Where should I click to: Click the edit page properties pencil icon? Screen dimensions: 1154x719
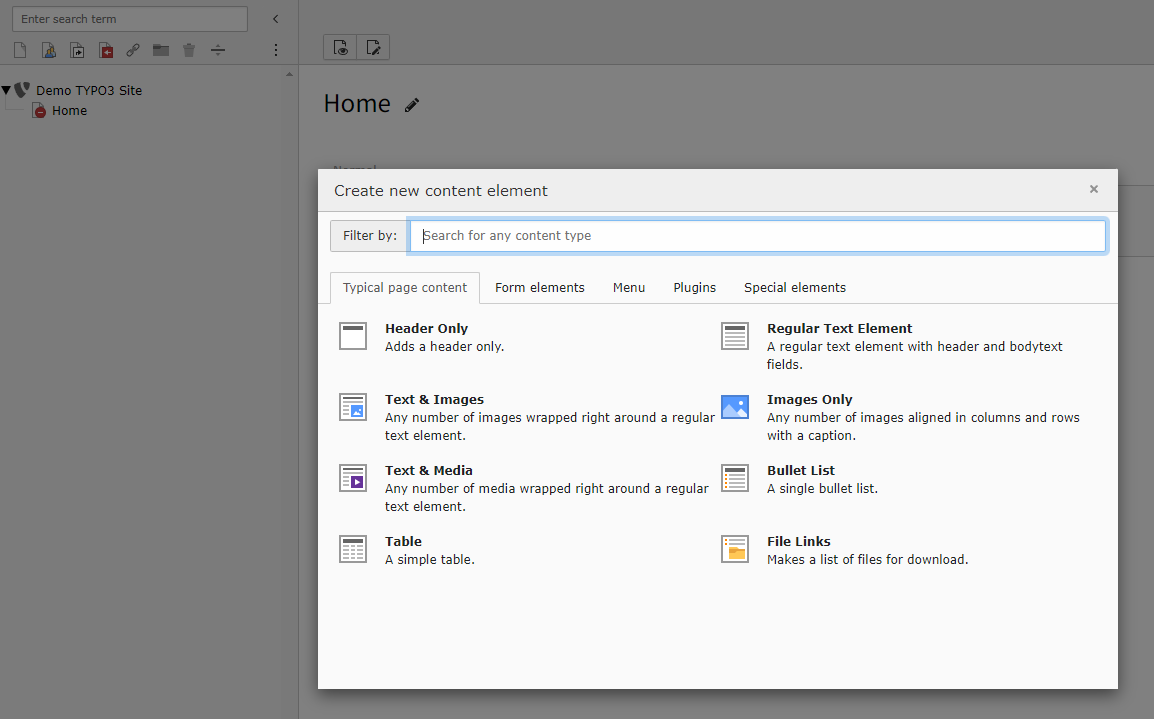coord(412,104)
